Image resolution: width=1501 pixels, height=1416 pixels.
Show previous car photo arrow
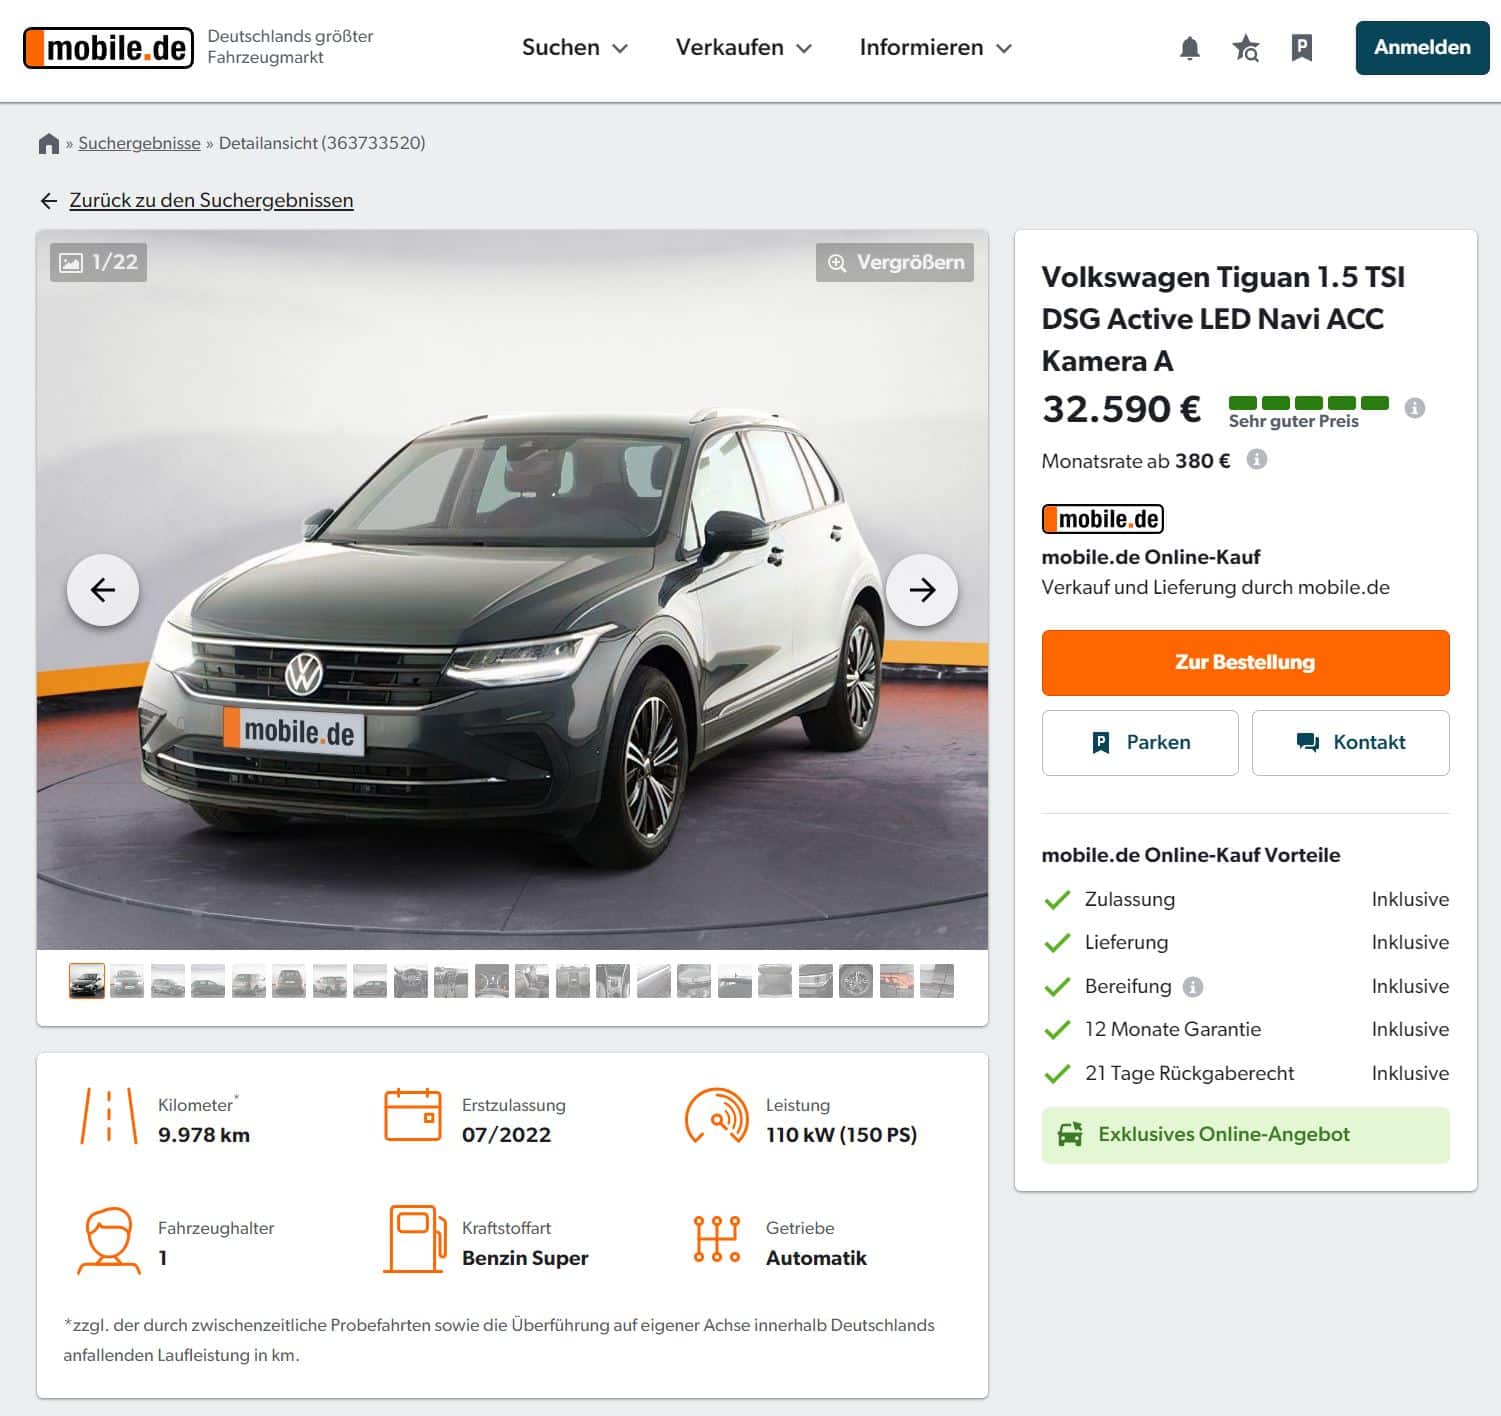pos(103,590)
